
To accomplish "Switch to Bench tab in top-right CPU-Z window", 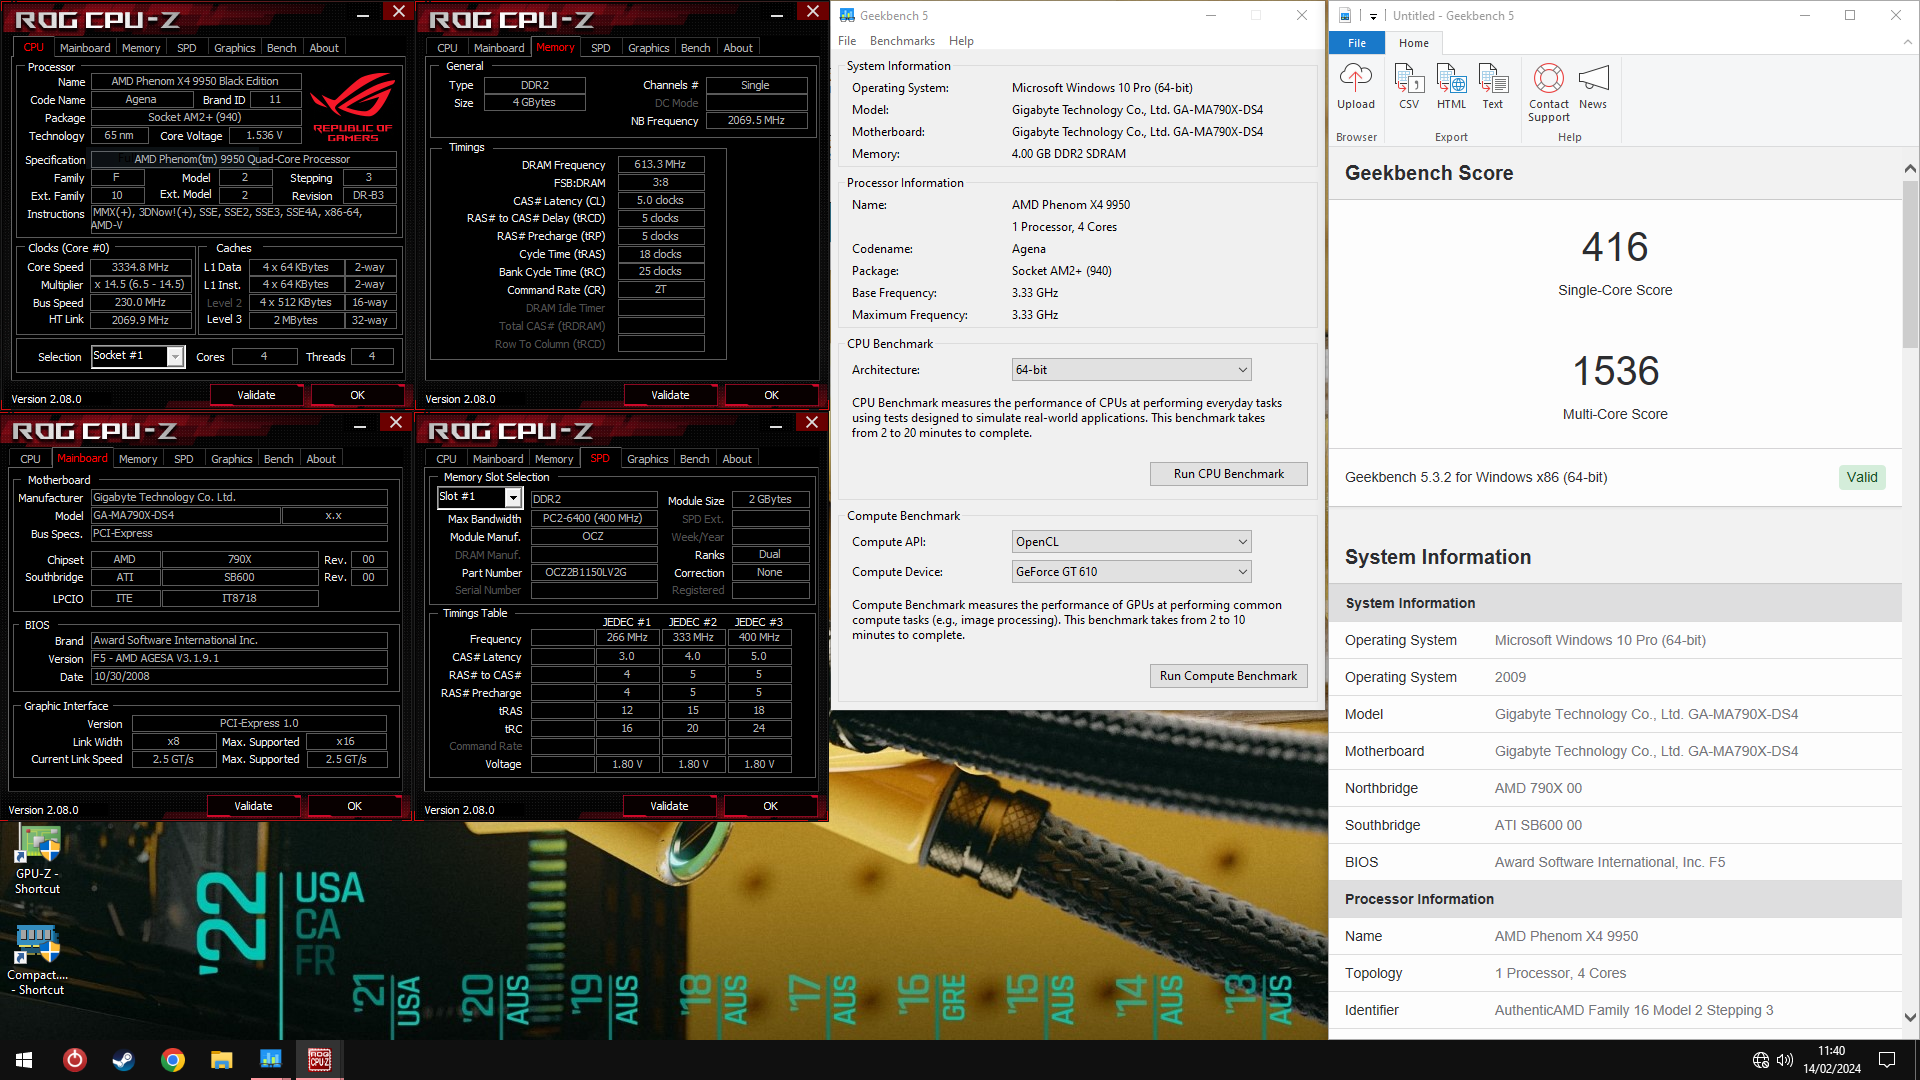I will pos(695,48).
